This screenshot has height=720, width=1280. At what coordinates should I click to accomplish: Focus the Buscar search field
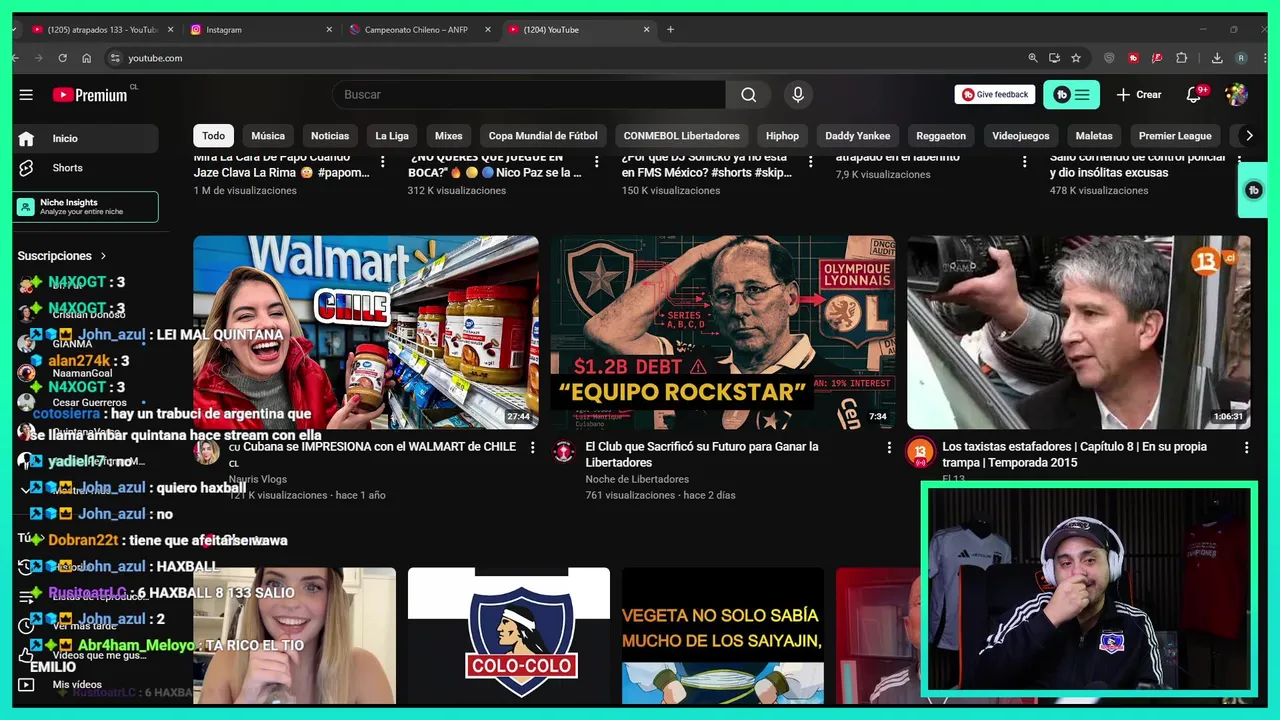529,95
